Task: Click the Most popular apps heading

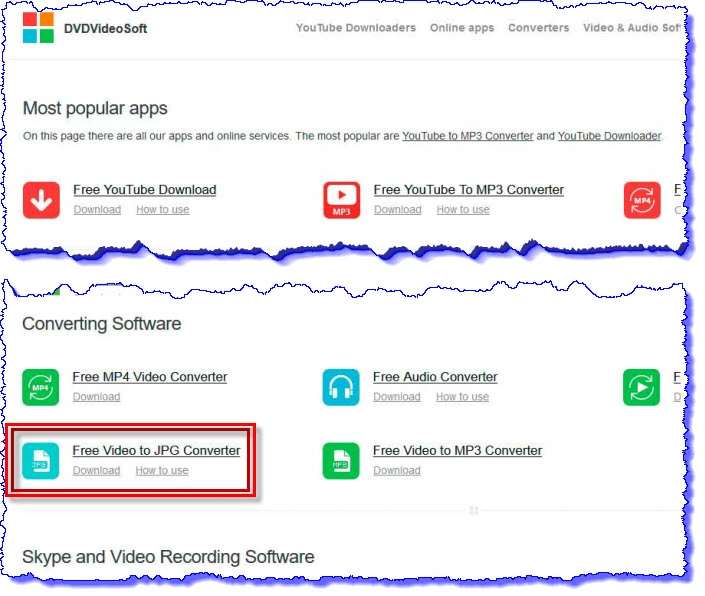Action: pyautogui.click(x=95, y=108)
